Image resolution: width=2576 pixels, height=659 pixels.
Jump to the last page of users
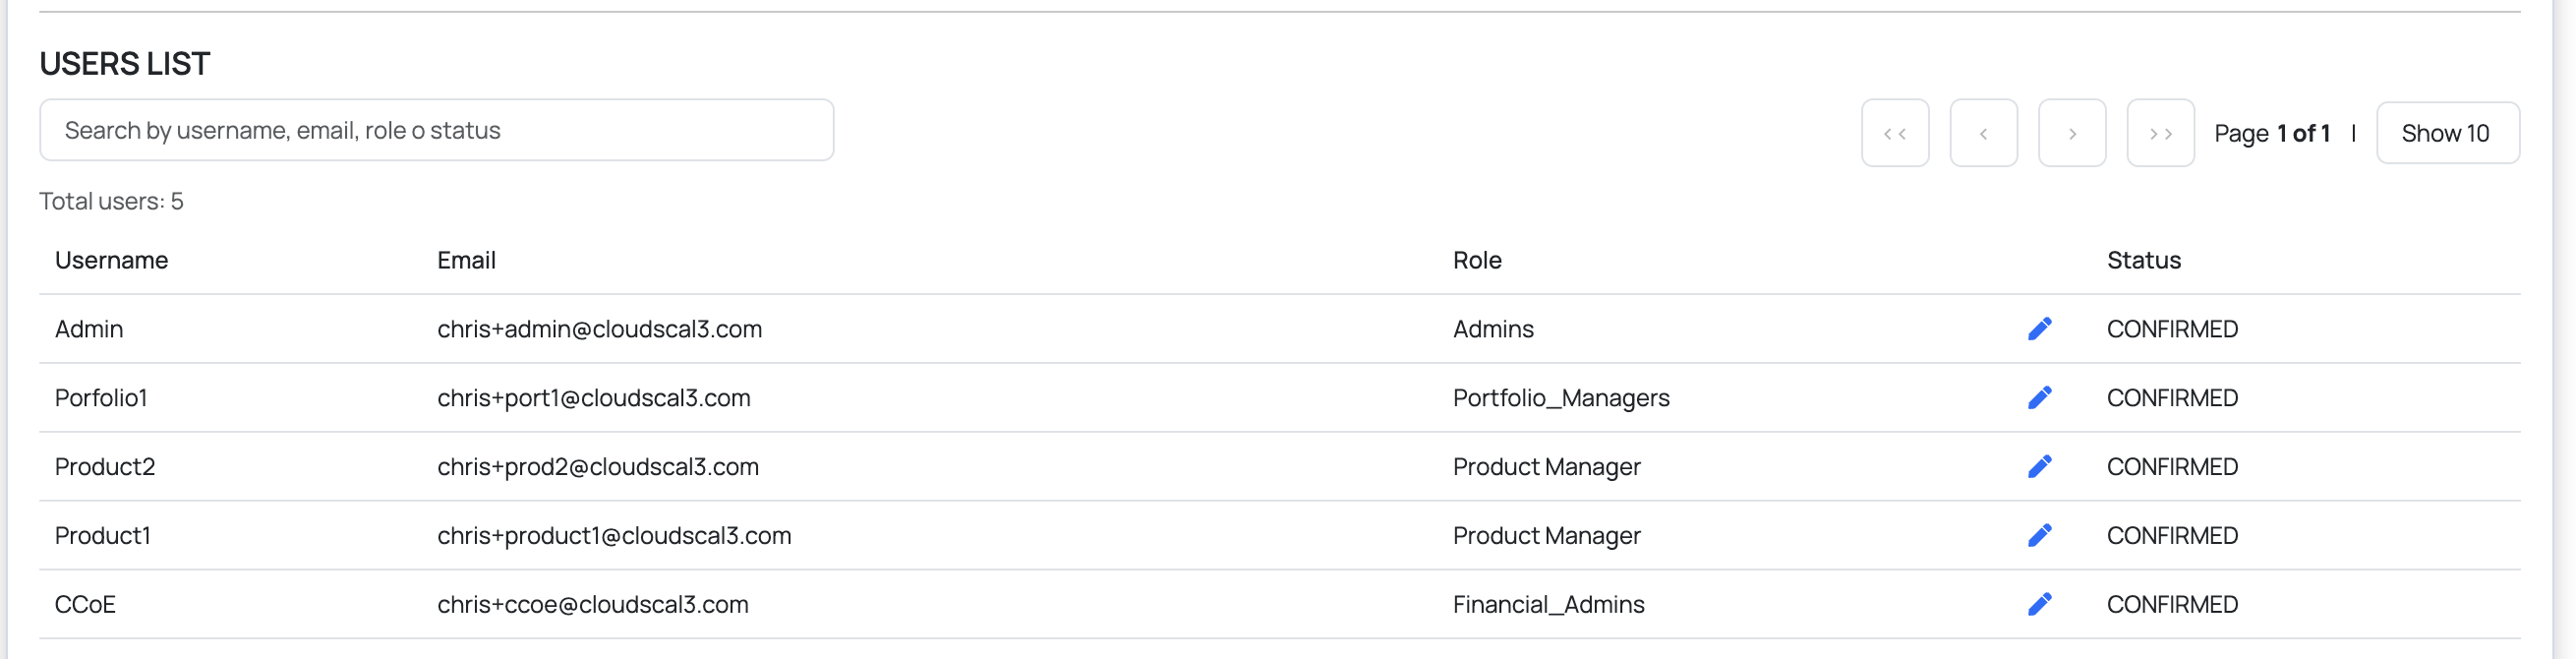(2160, 133)
